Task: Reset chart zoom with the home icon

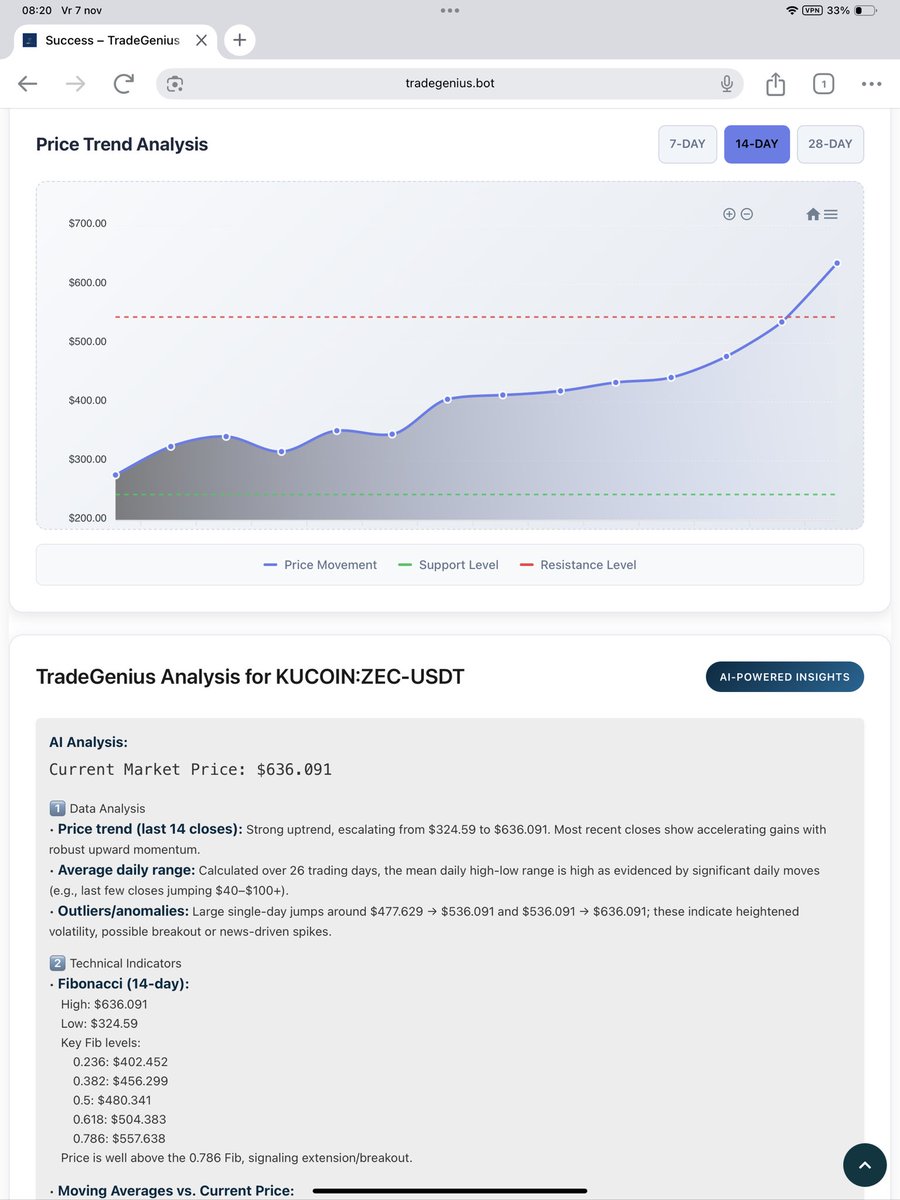Action: pyautogui.click(x=813, y=214)
